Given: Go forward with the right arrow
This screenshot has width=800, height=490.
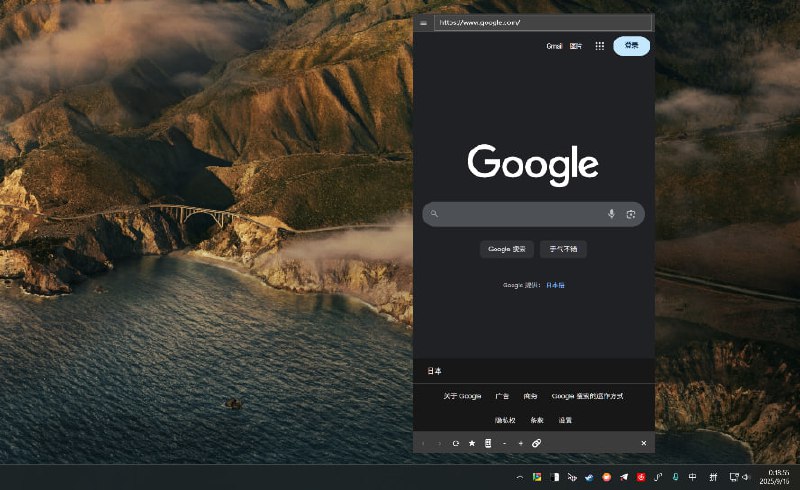Looking at the screenshot, I should point(439,444).
